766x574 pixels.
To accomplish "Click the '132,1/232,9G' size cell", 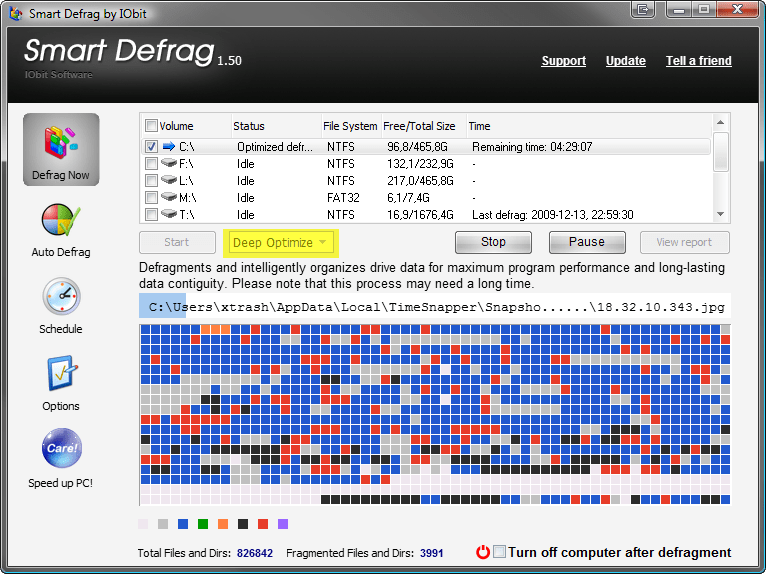I will coord(420,164).
